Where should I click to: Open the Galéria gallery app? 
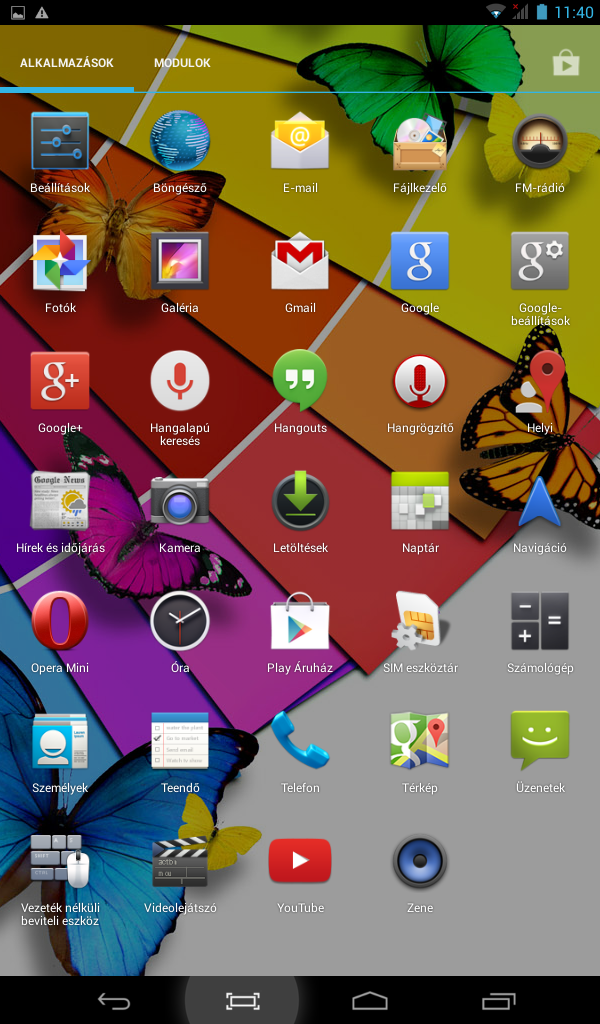pos(180,261)
